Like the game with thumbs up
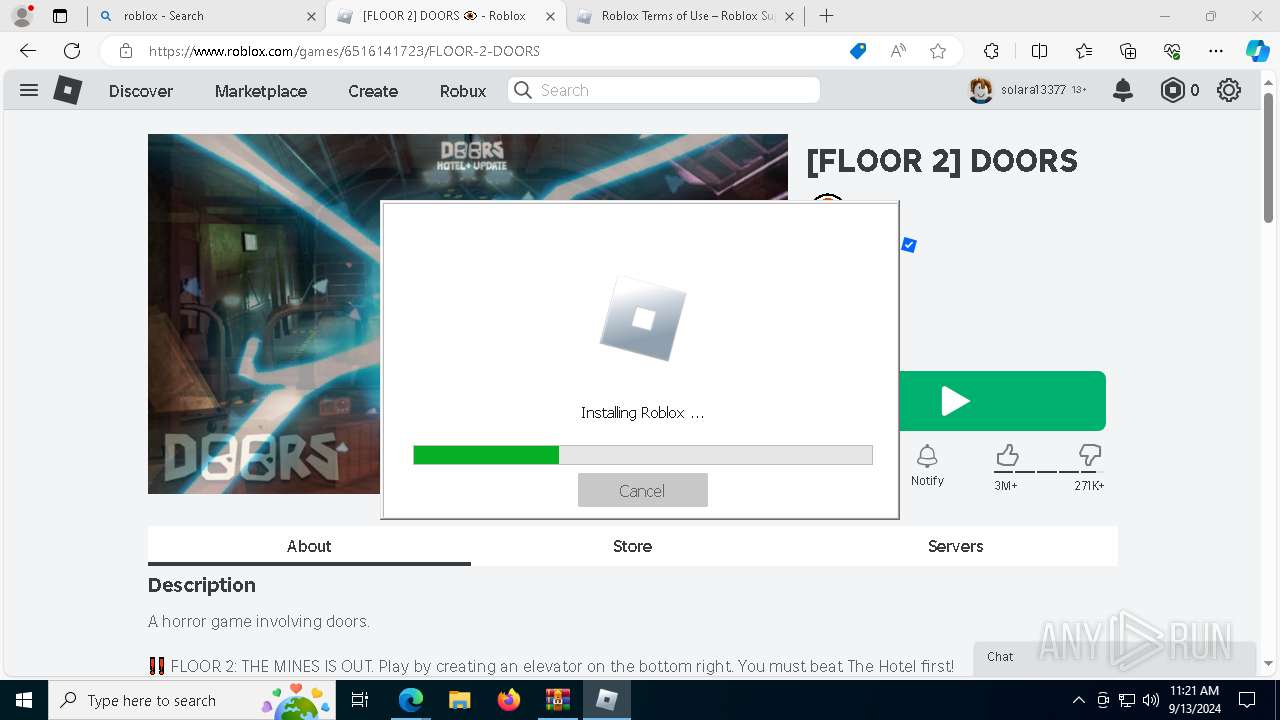The height and width of the screenshot is (720, 1280). point(1007,456)
